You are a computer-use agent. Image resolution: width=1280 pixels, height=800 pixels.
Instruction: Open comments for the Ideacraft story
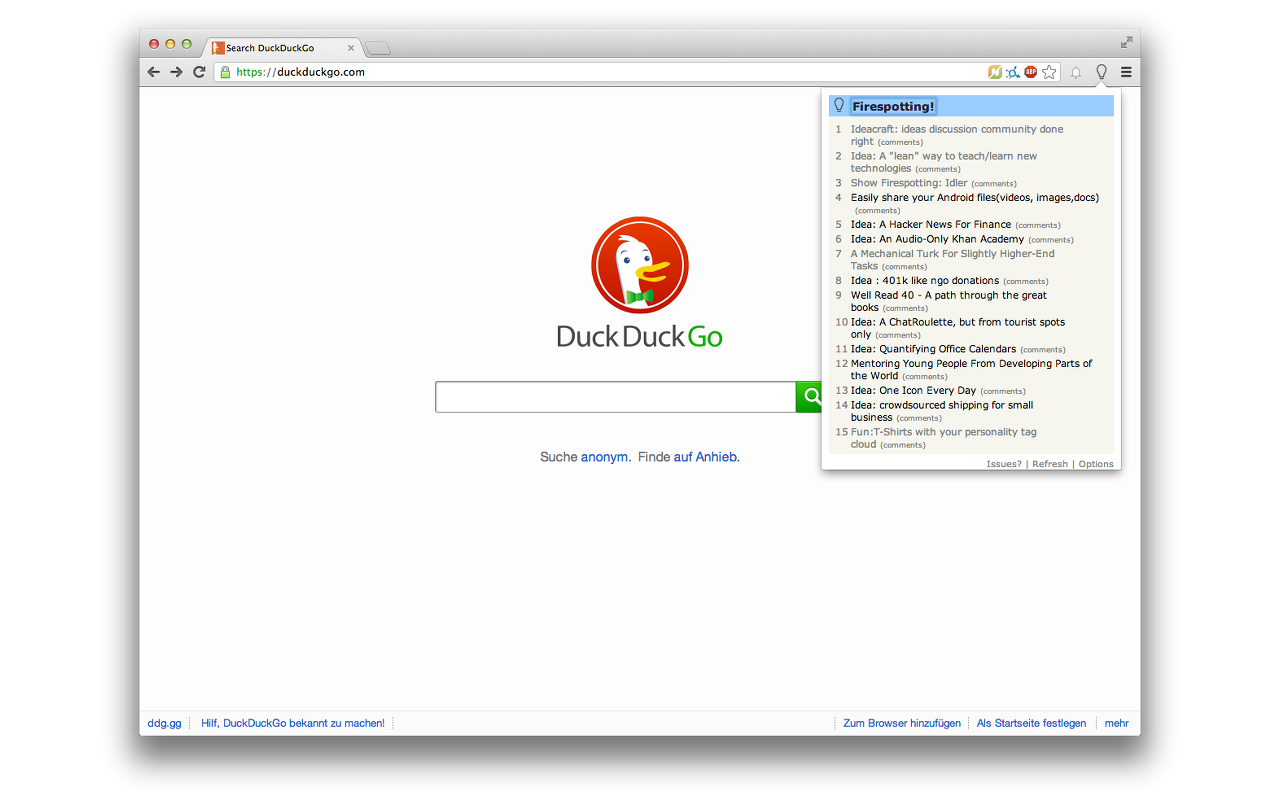tap(900, 142)
